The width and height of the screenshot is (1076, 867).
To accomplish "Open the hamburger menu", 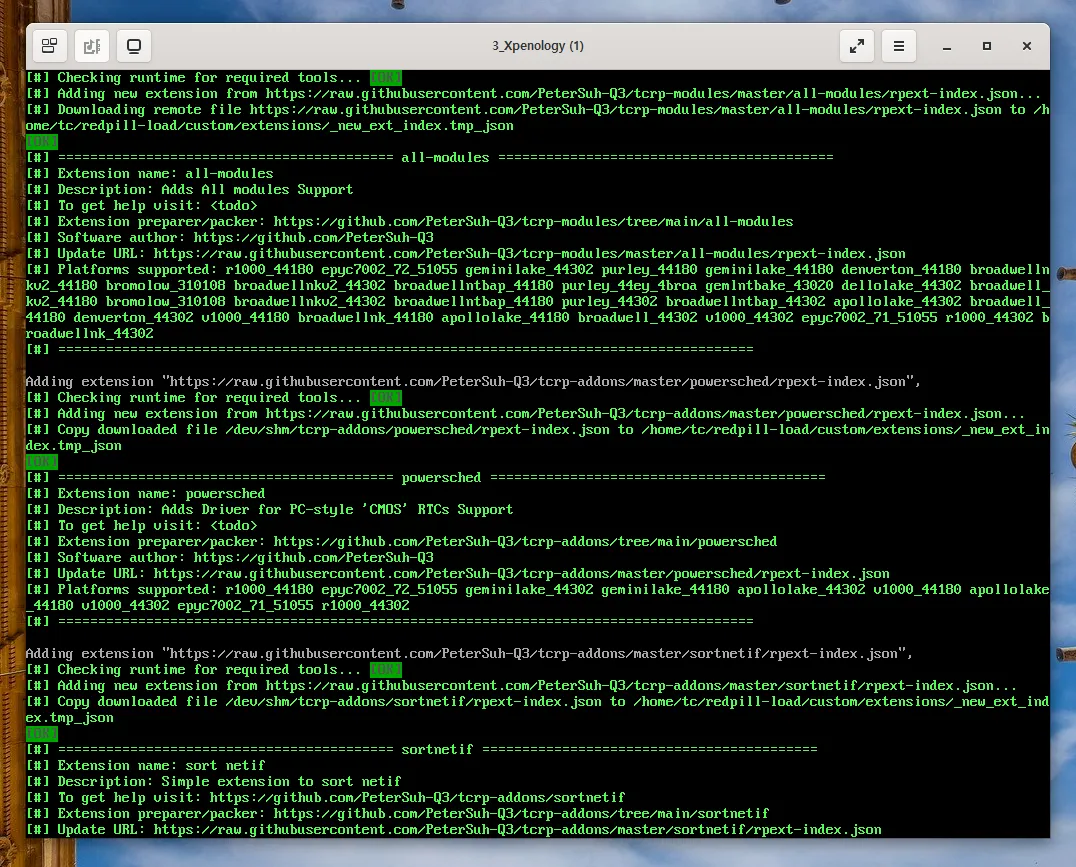I will tap(898, 46).
